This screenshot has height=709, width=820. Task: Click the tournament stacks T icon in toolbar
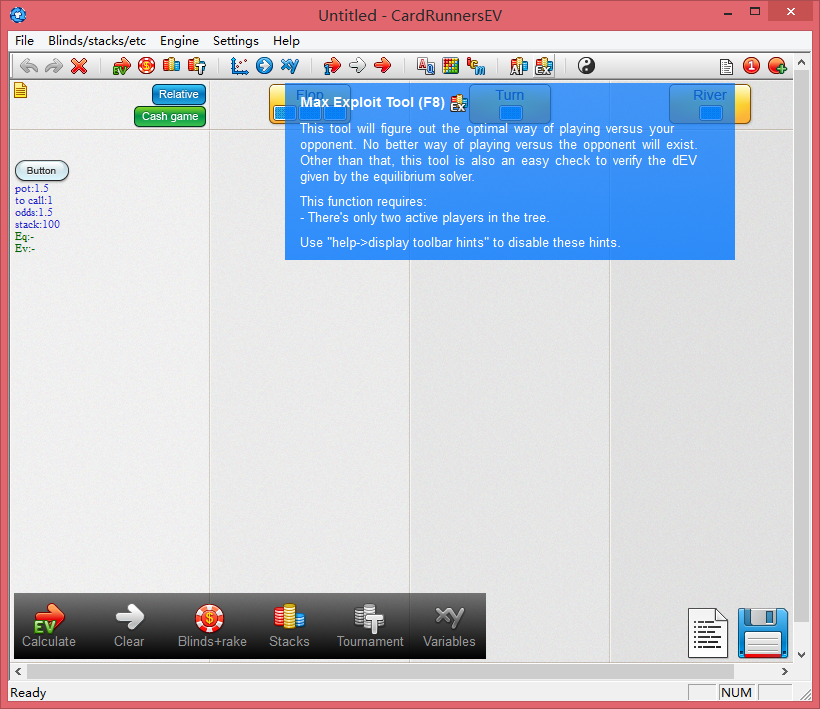[x=197, y=66]
